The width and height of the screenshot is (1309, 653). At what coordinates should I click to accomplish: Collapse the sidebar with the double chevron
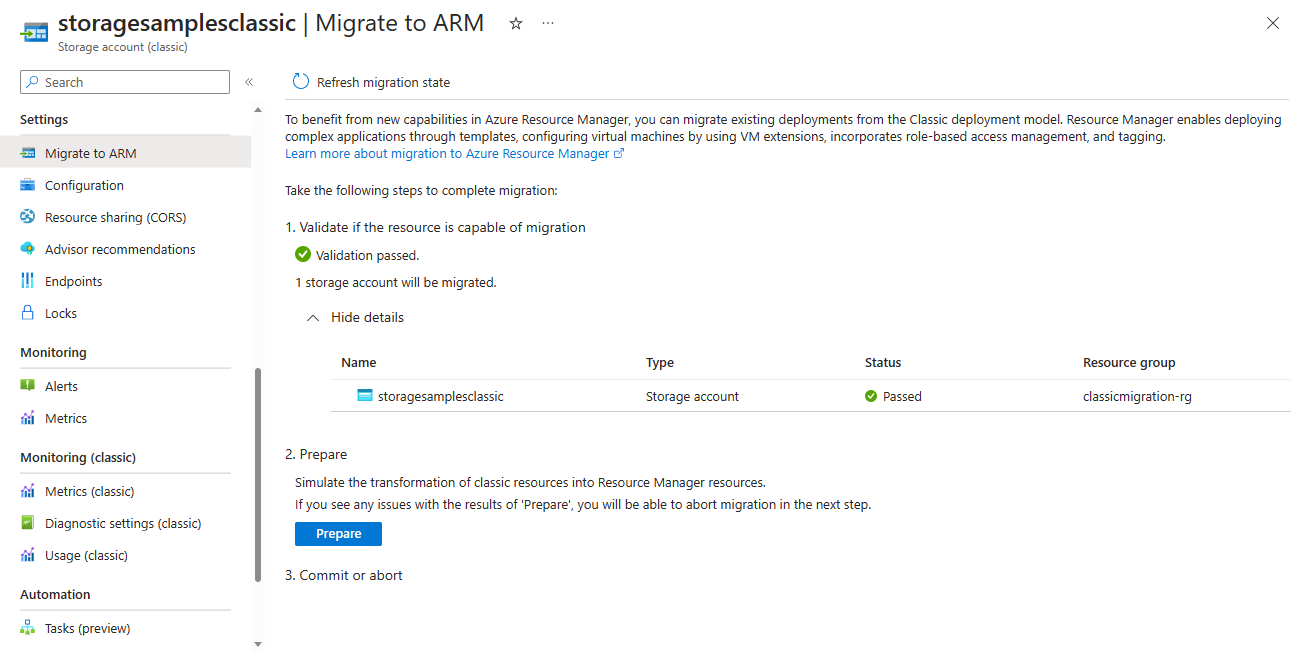[x=249, y=82]
